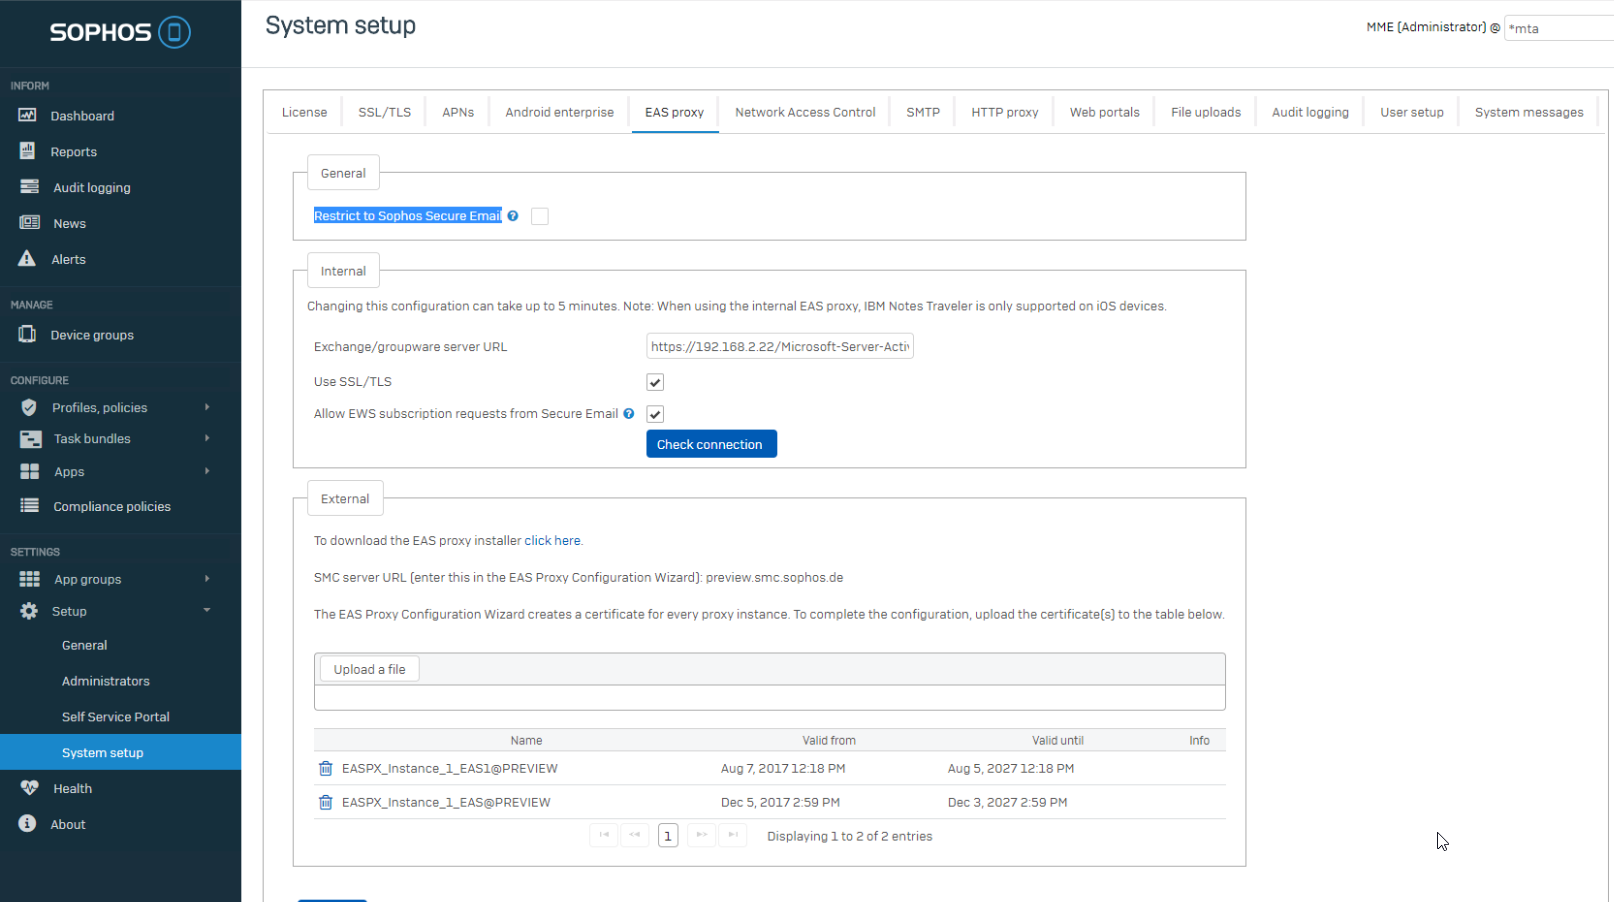
Task: Open the Android enterprise tab
Action: (x=559, y=112)
